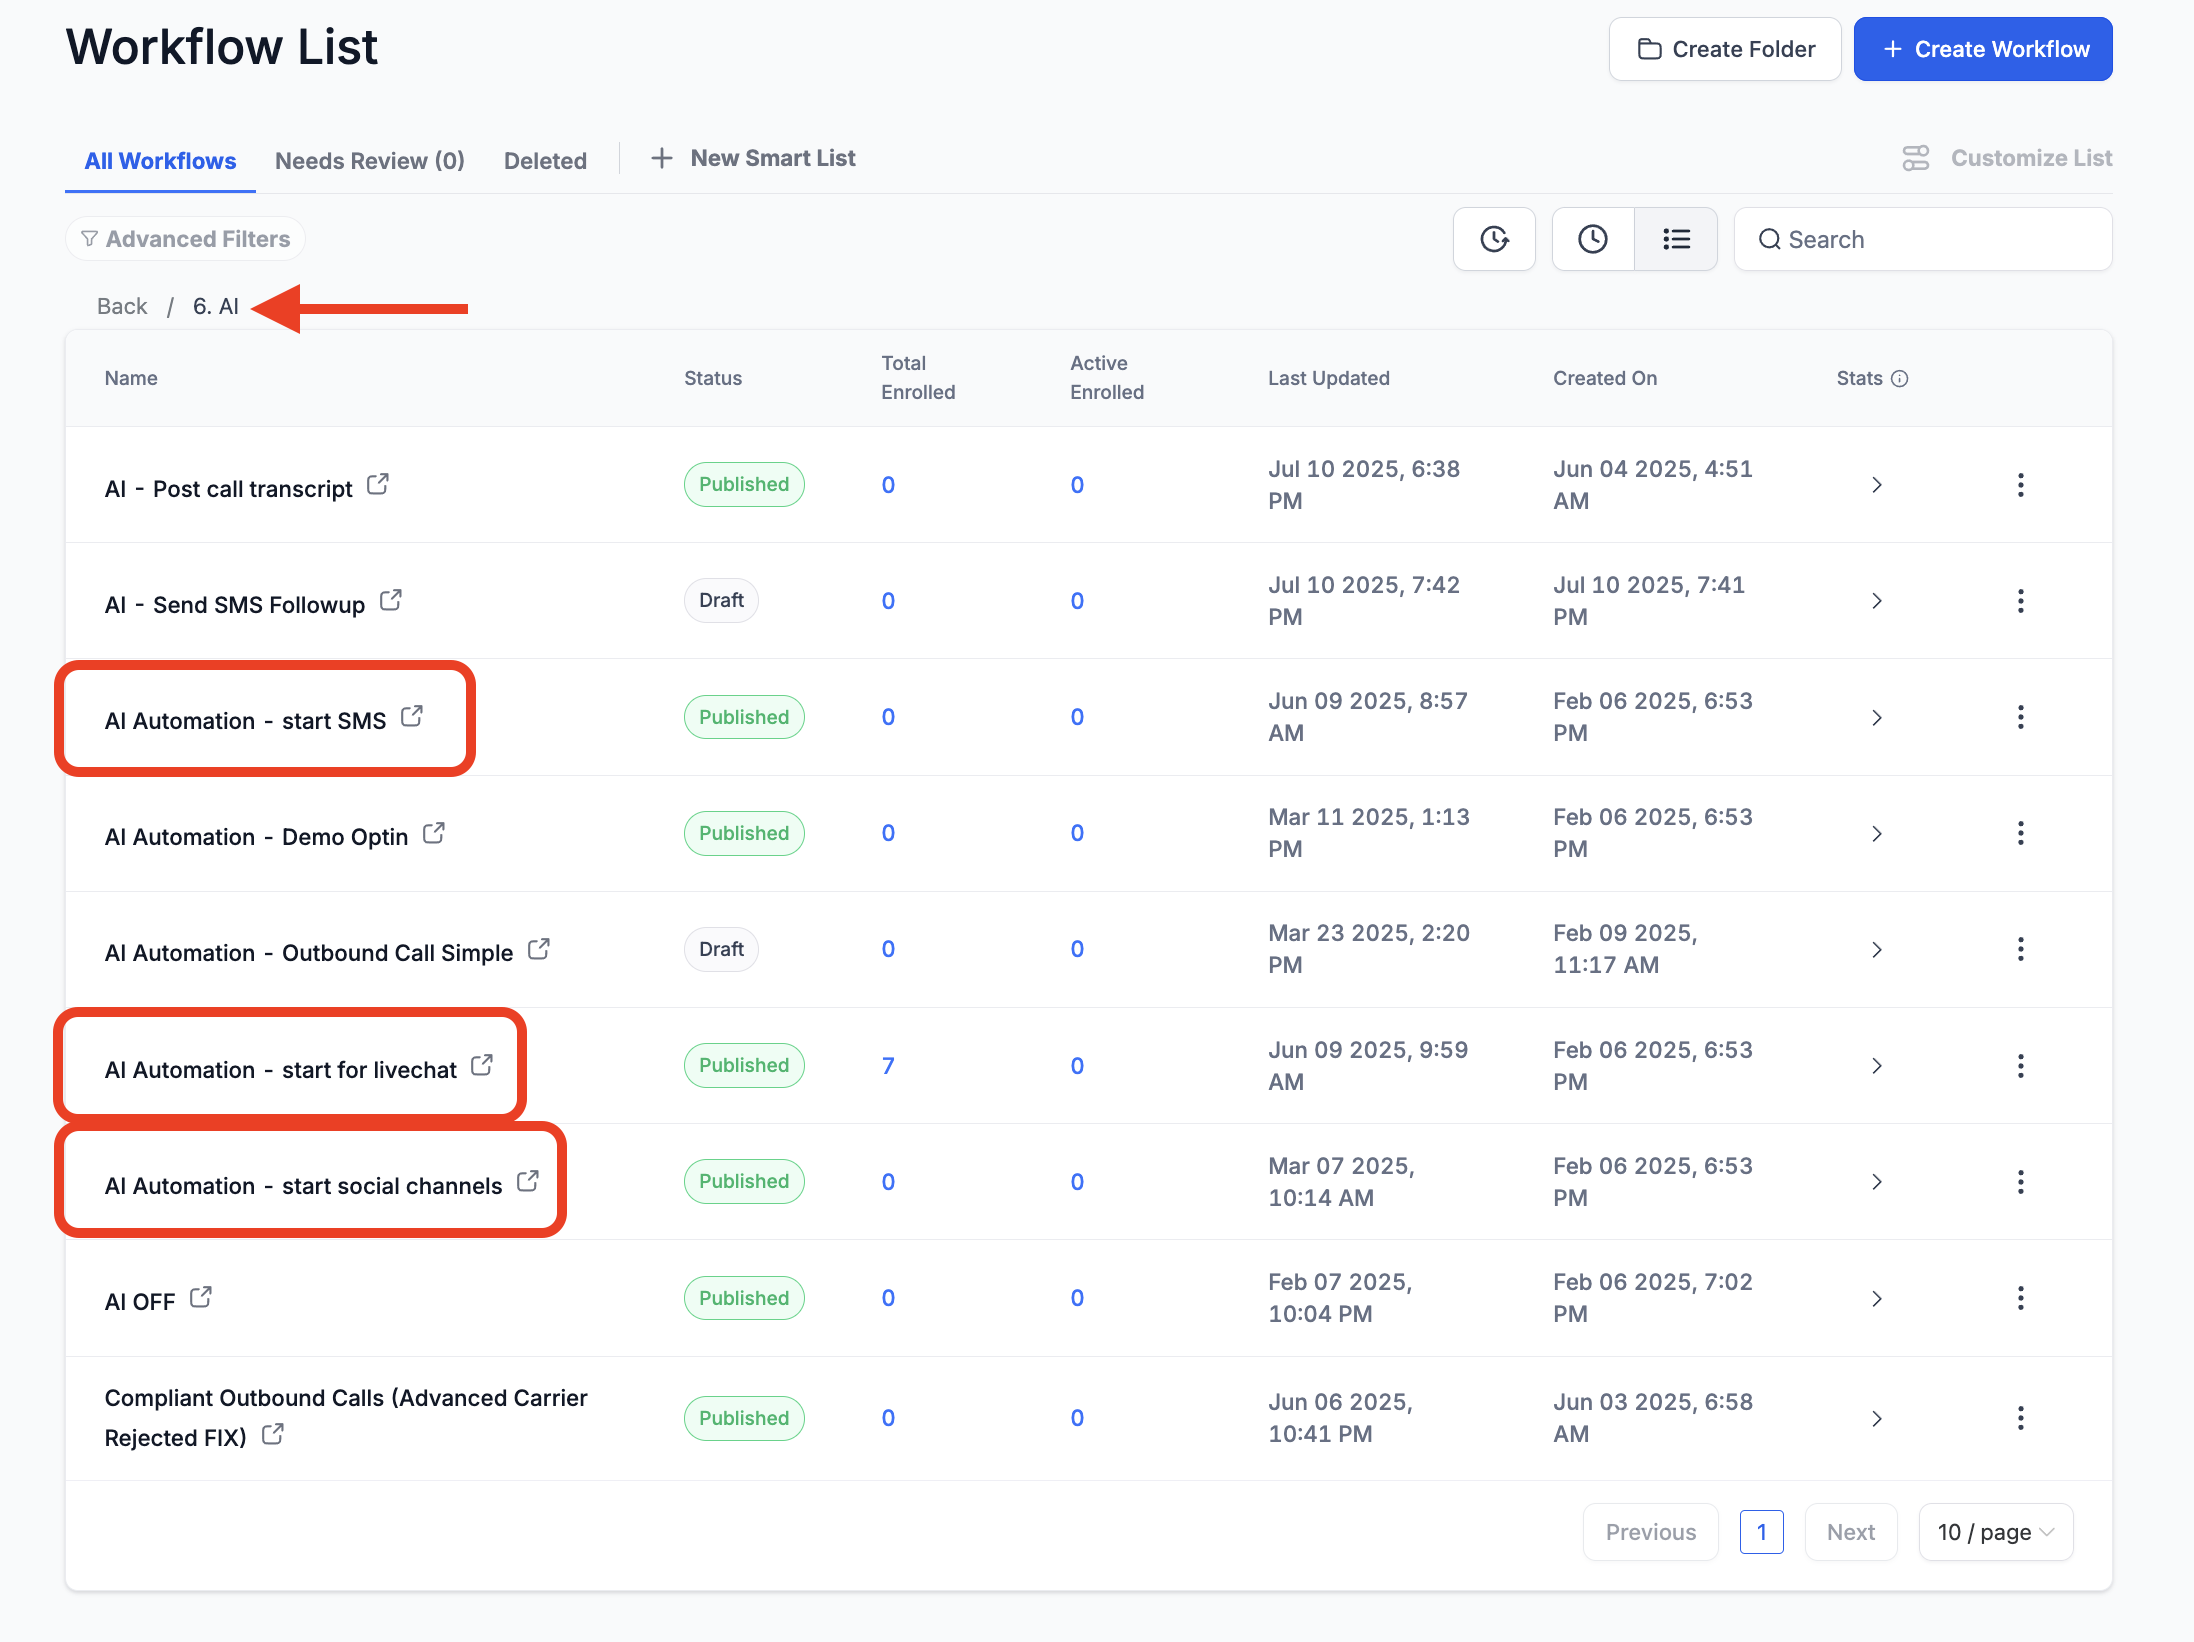Open Advanced Filters
The height and width of the screenshot is (1642, 2194).
point(186,239)
